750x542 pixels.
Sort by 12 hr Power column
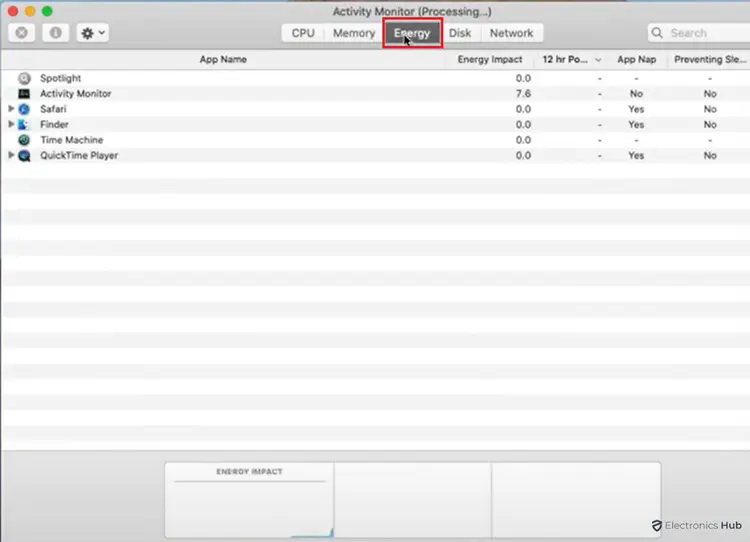(x=565, y=59)
